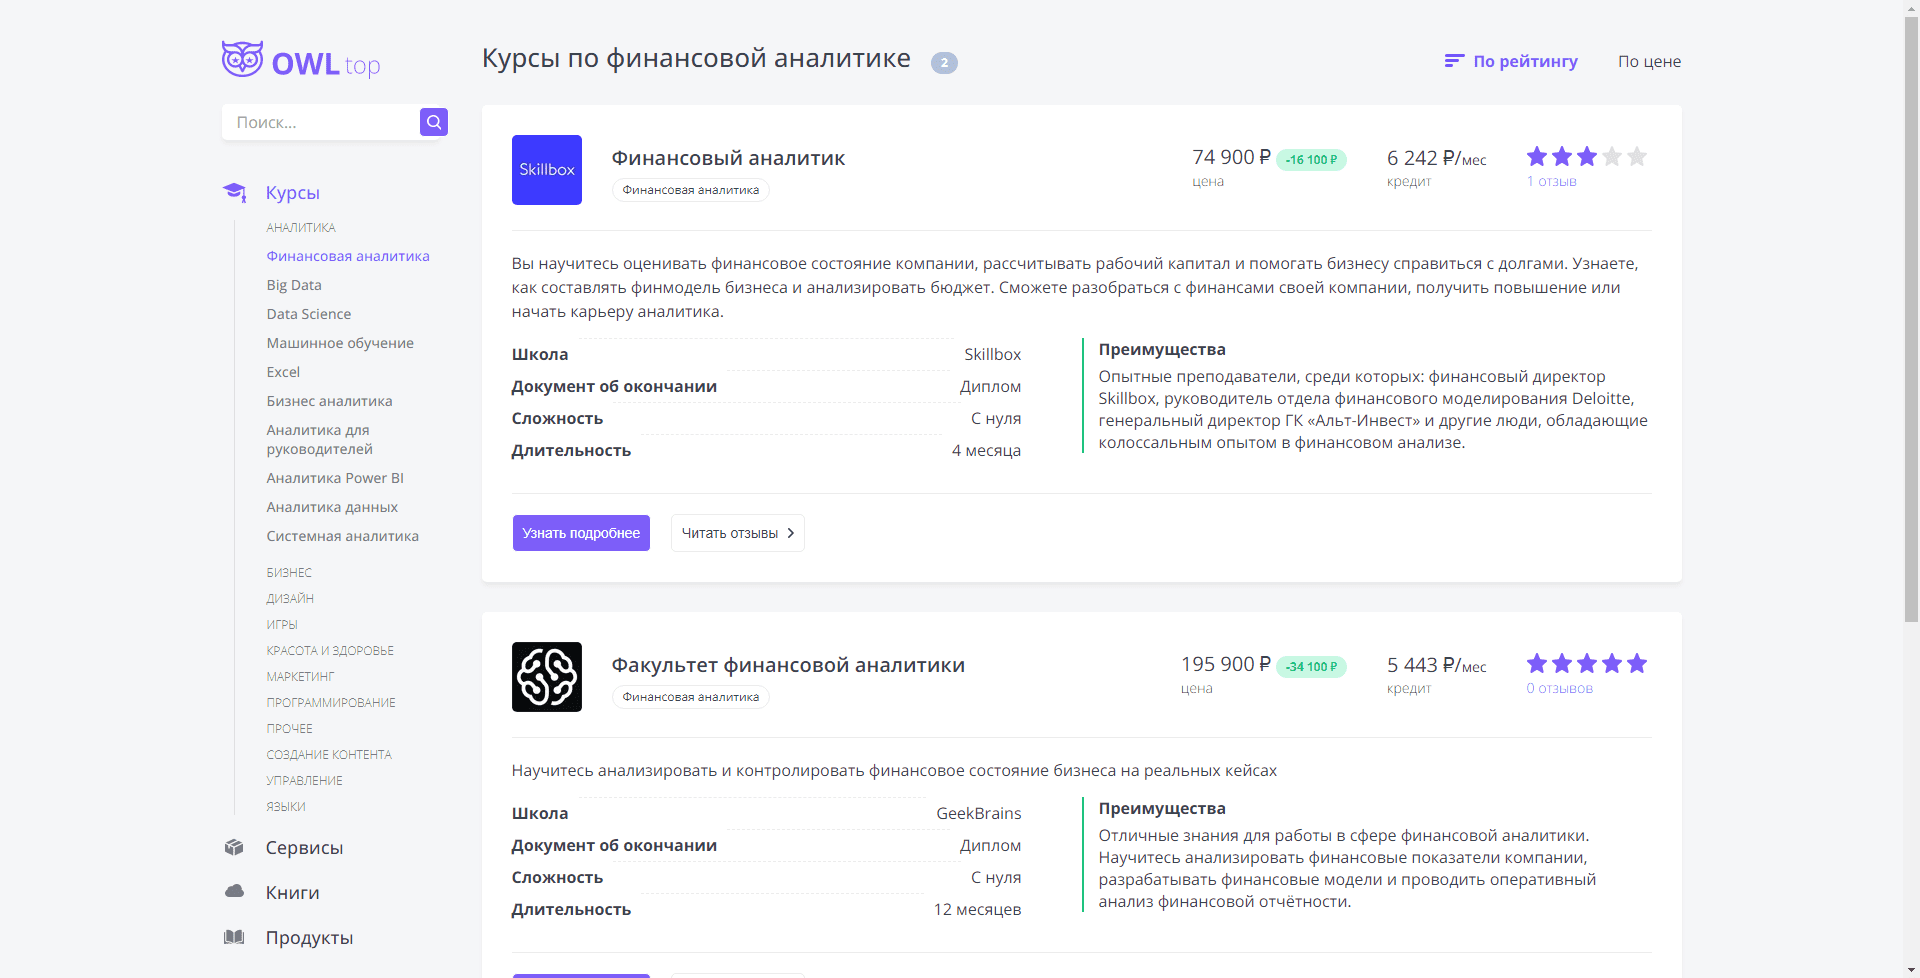Click the cloud icon next to Книги
This screenshot has height=978, width=1920.
(x=233, y=891)
